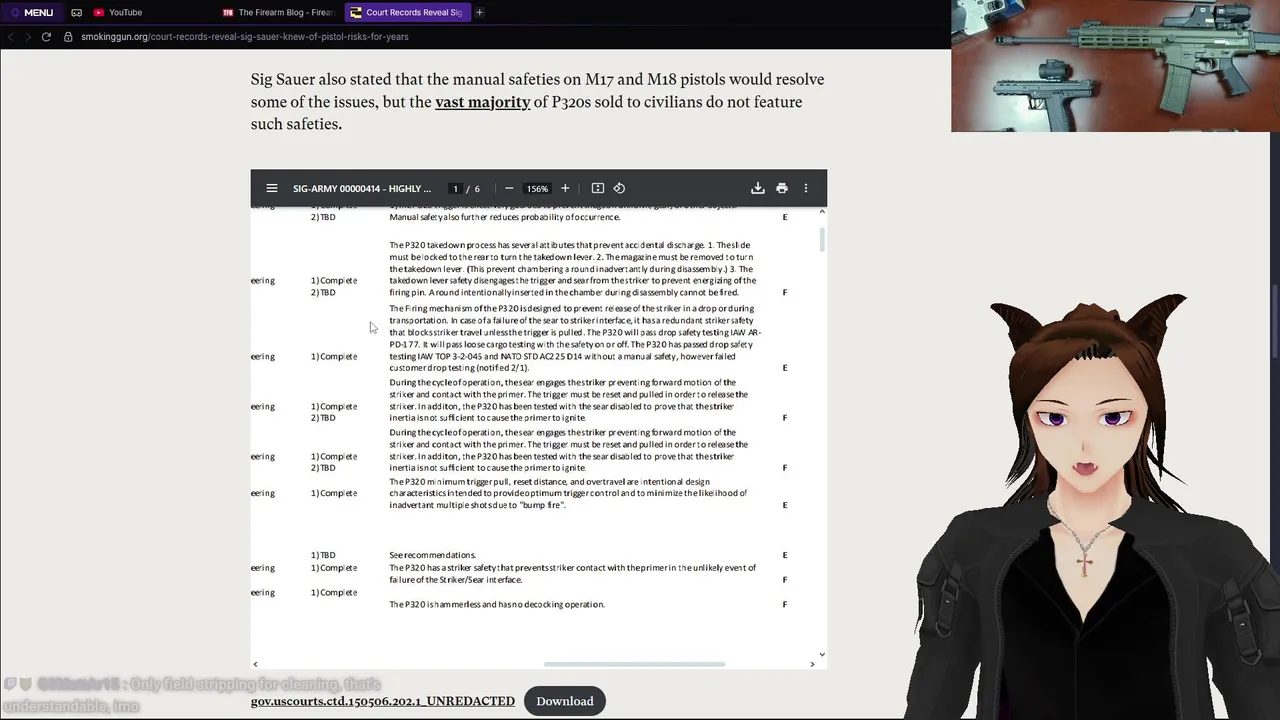Viewport: 1280px width, 720px height.
Task: Switch to the YouTube tab
Action: (x=117, y=12)
